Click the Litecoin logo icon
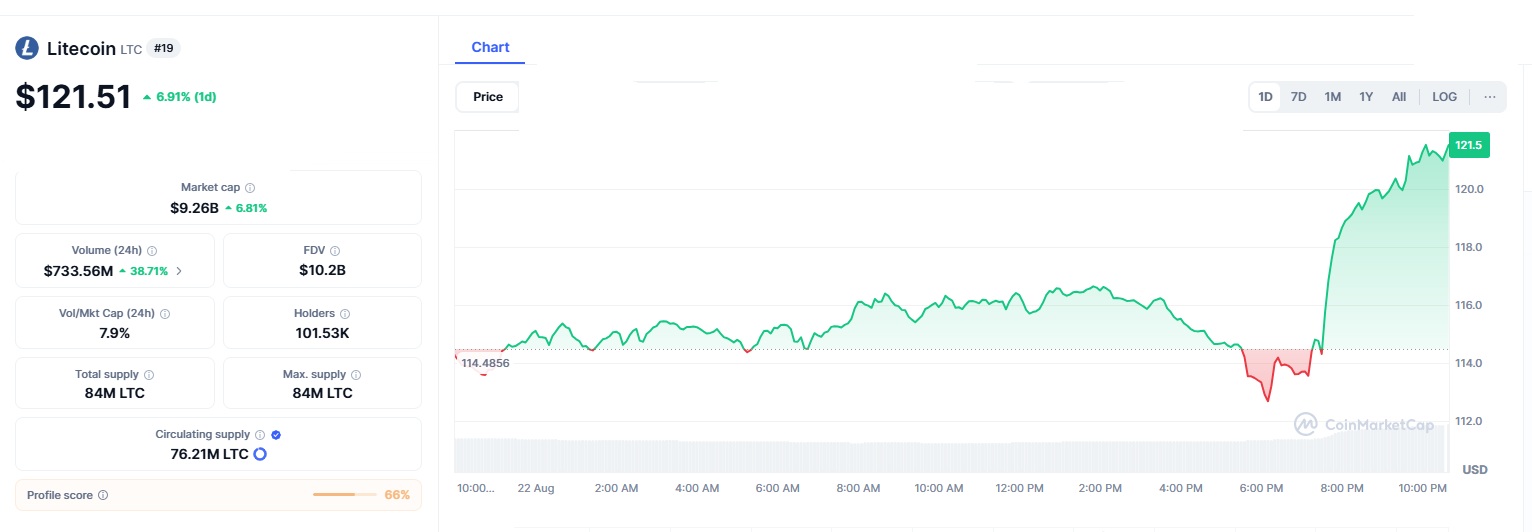This screenshot has height=532, width=1532. tap(27, 48)
